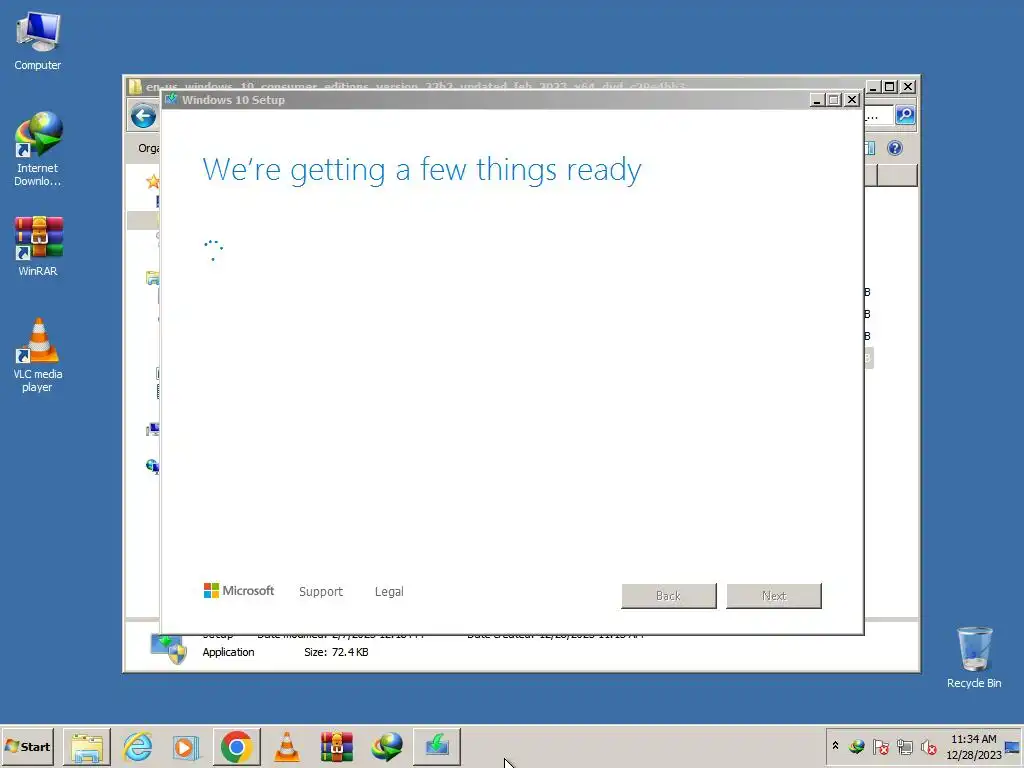The width and height of the screenshot is (1024, 768).
Task: Click the Show desktop button
Action: 1013,746
